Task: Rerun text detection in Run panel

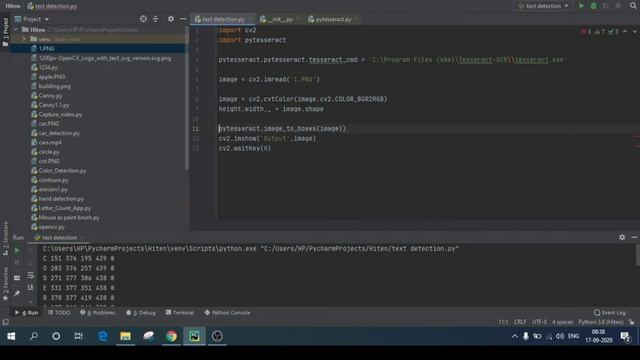Action: tap(17, 250)
